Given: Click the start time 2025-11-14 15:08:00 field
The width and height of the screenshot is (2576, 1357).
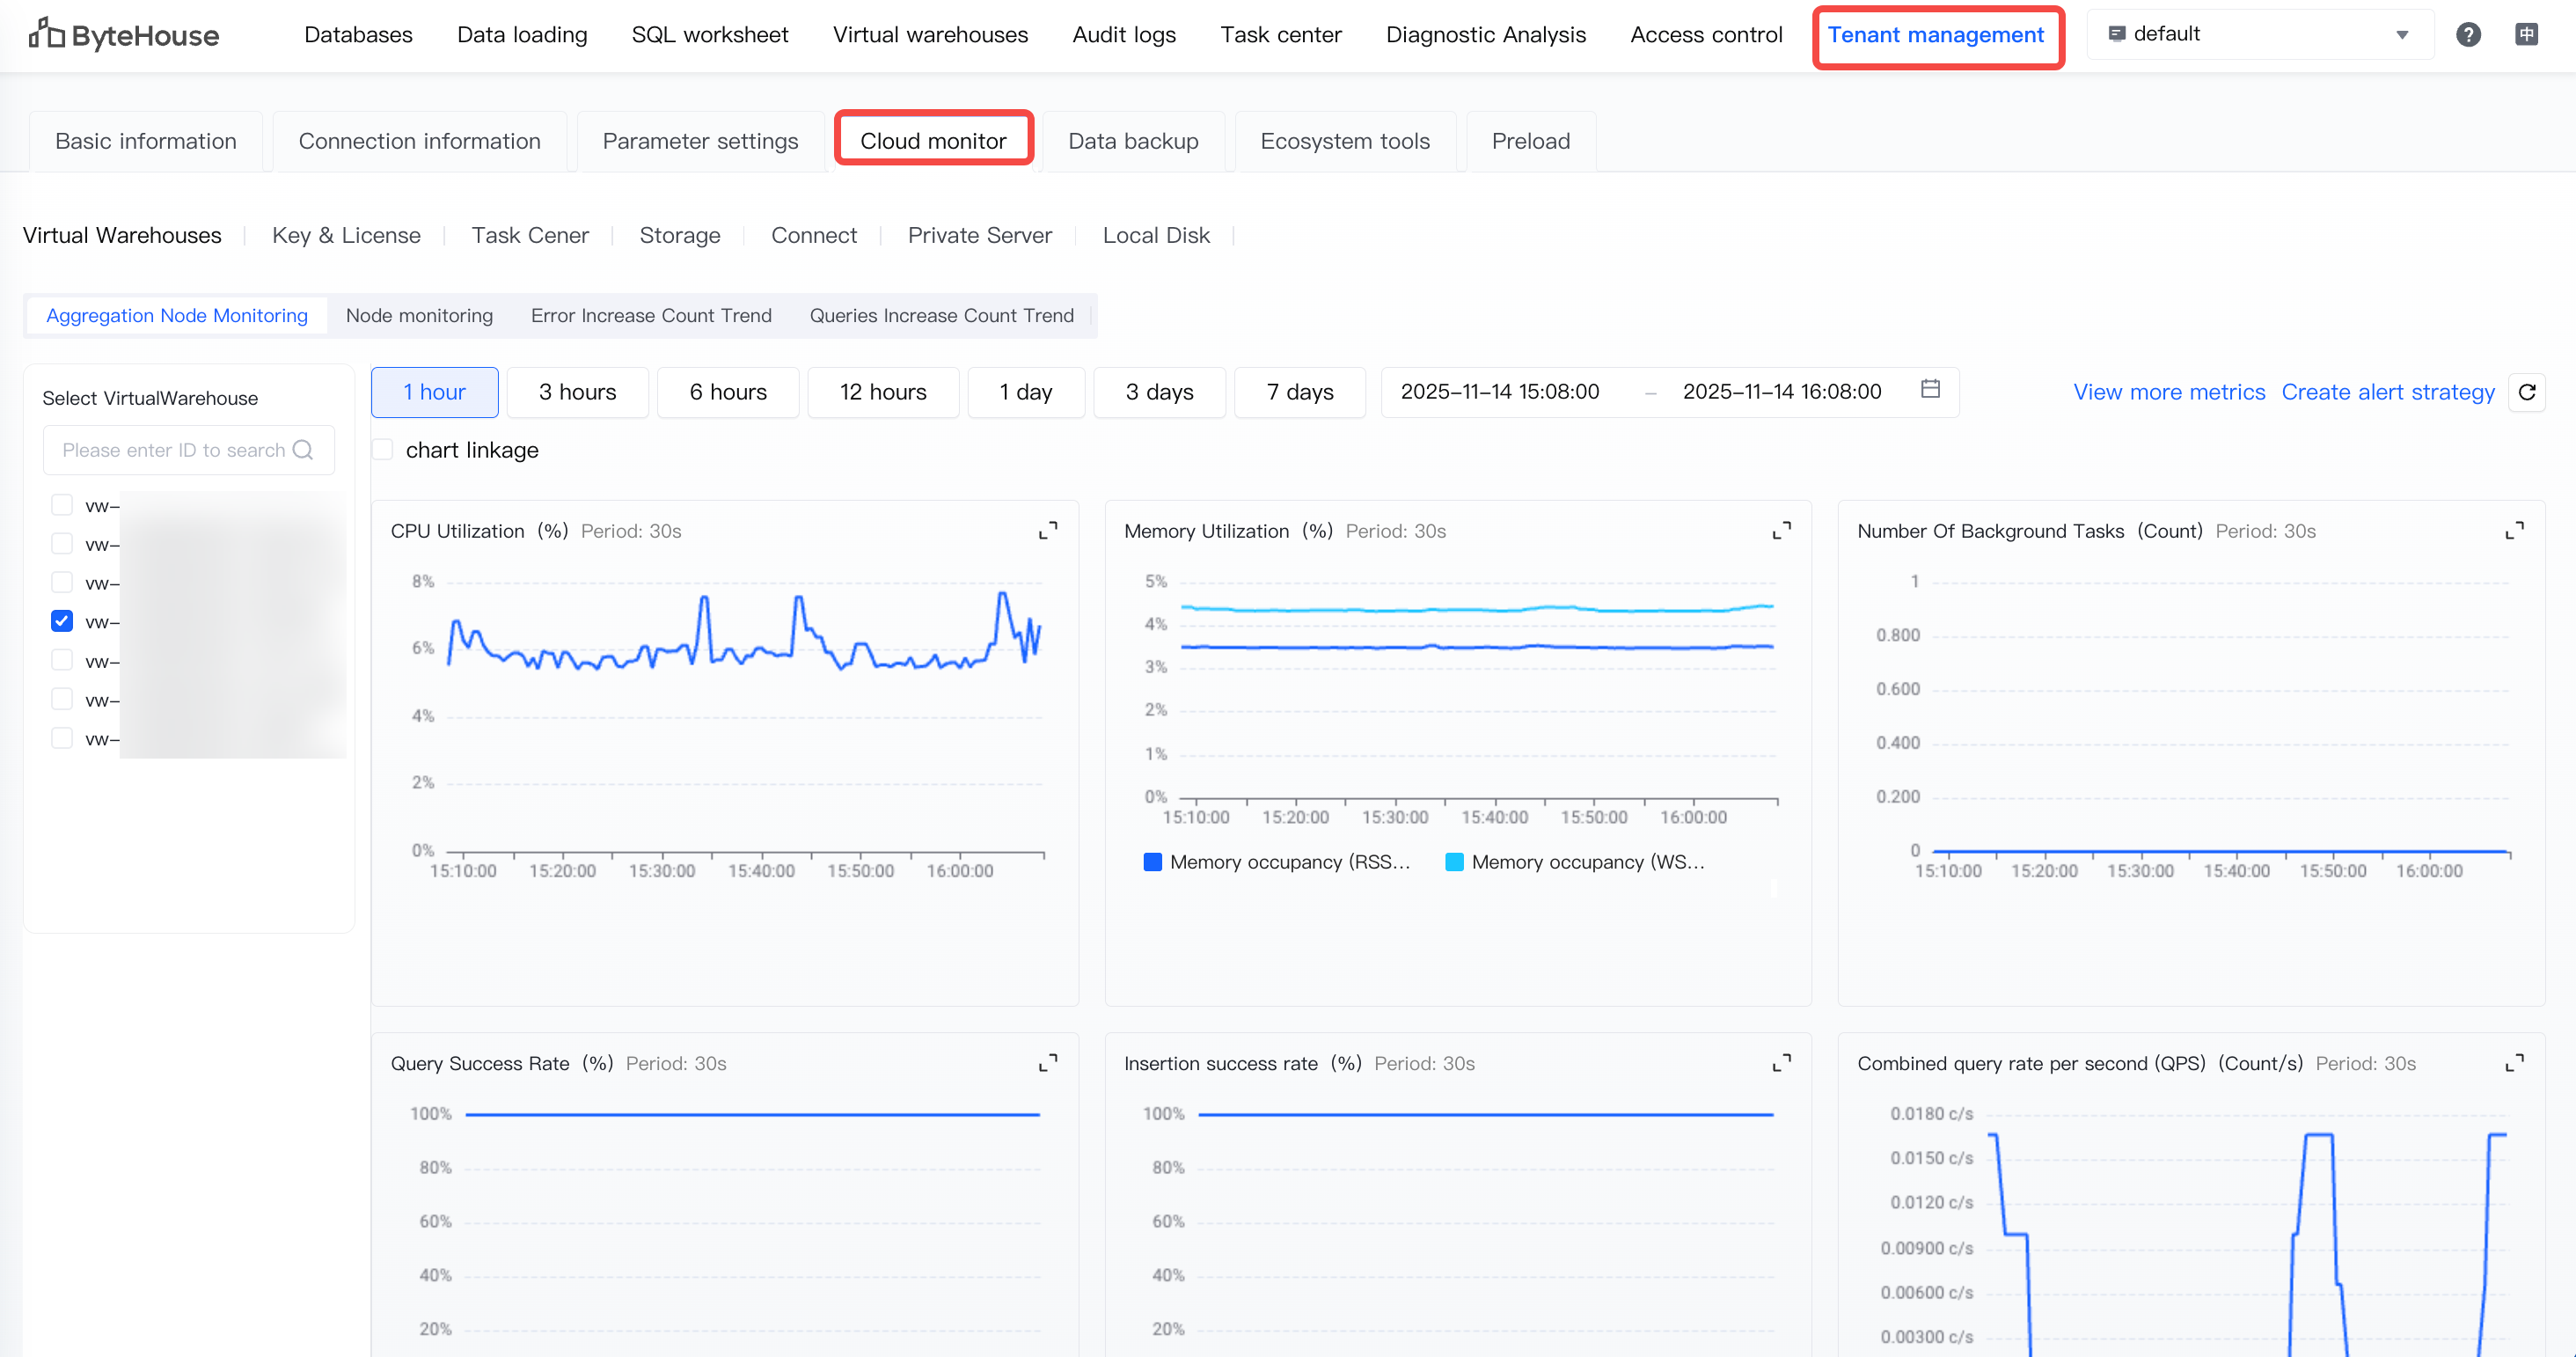Looking at the screenshot, I should (1499, 392).
